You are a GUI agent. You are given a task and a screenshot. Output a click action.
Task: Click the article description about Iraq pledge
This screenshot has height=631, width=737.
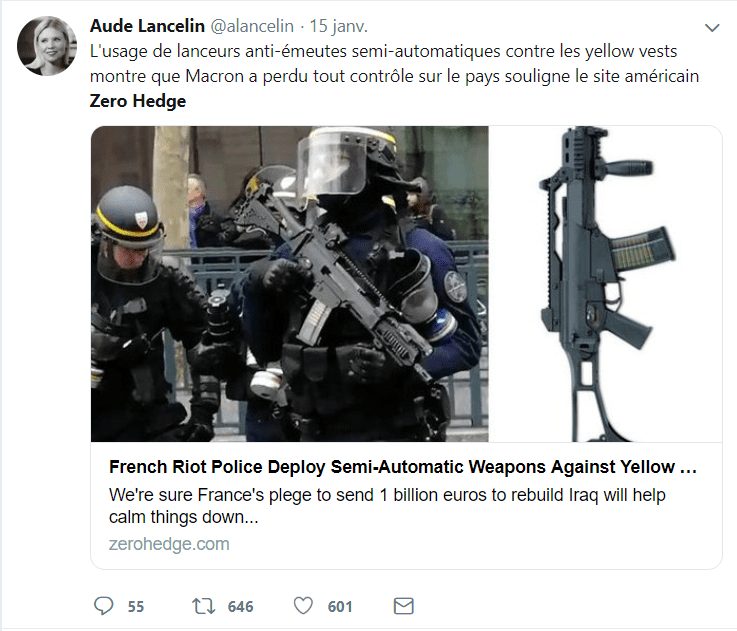pos(387,506)
